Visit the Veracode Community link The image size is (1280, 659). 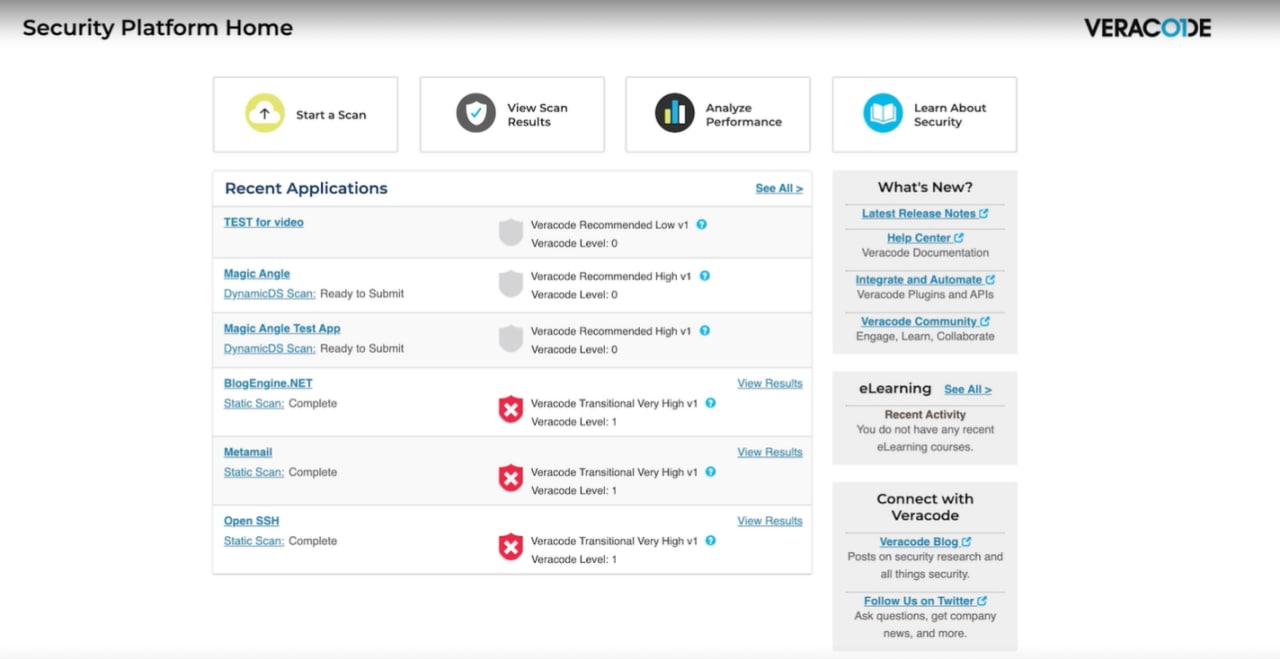919,321
